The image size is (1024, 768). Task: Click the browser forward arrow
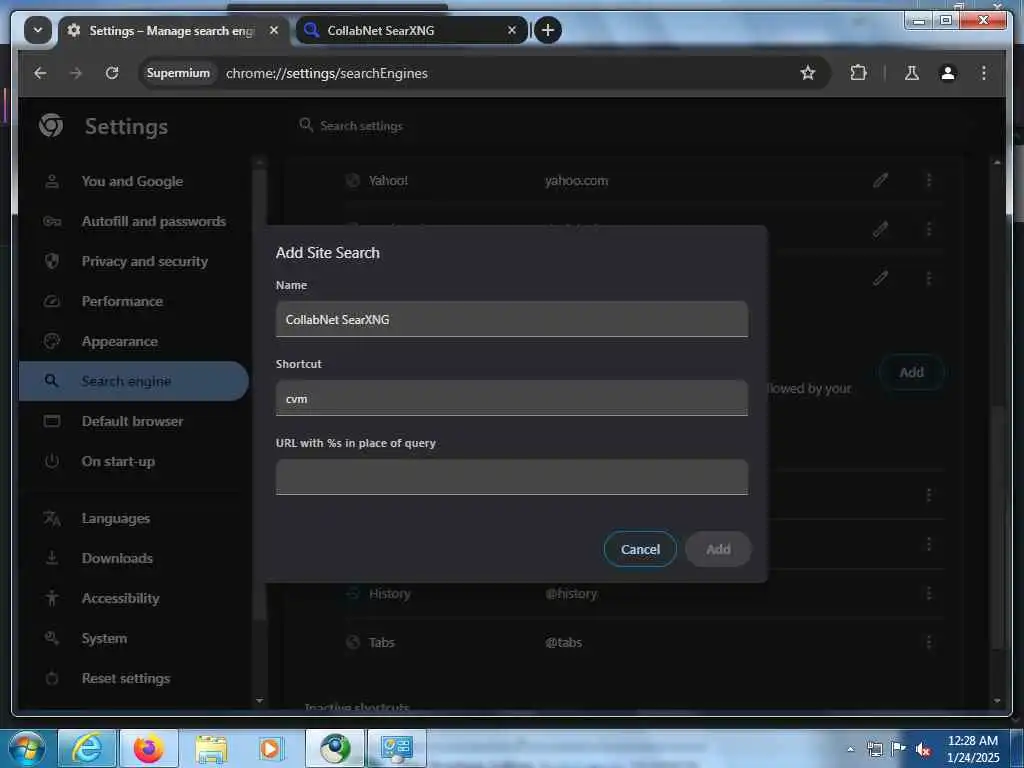(76, 73)
